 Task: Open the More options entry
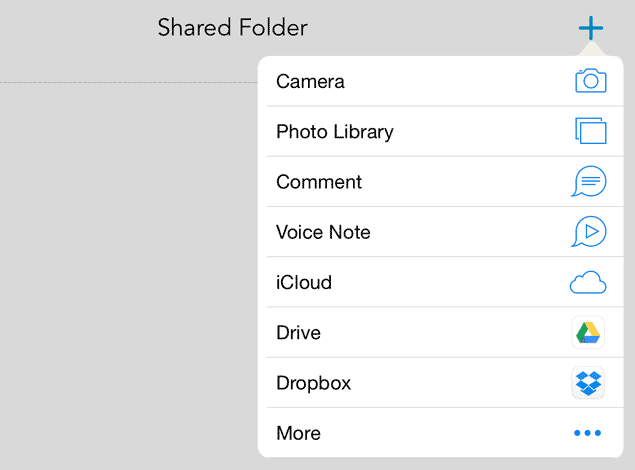click(x=441, y=432)
